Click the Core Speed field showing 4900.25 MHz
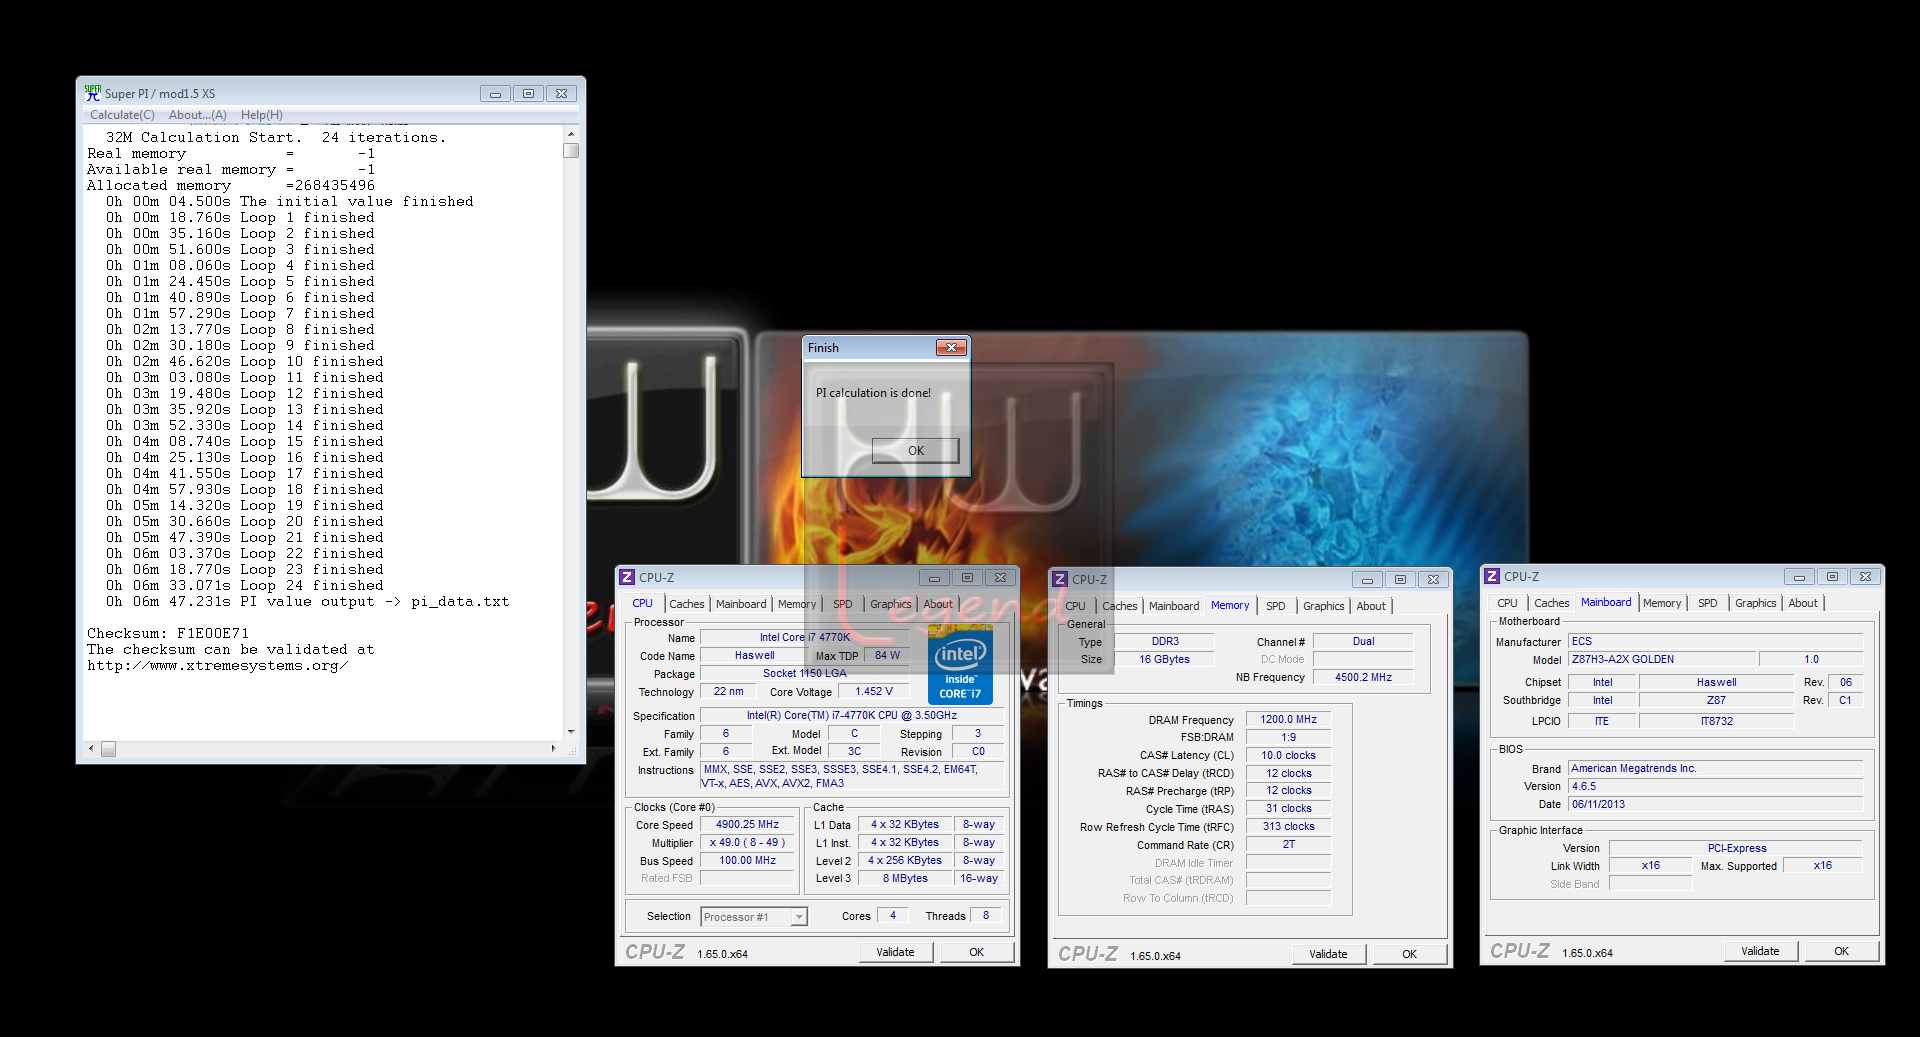The width and height of the screenshot is (1920, 1037). [747, 825]
